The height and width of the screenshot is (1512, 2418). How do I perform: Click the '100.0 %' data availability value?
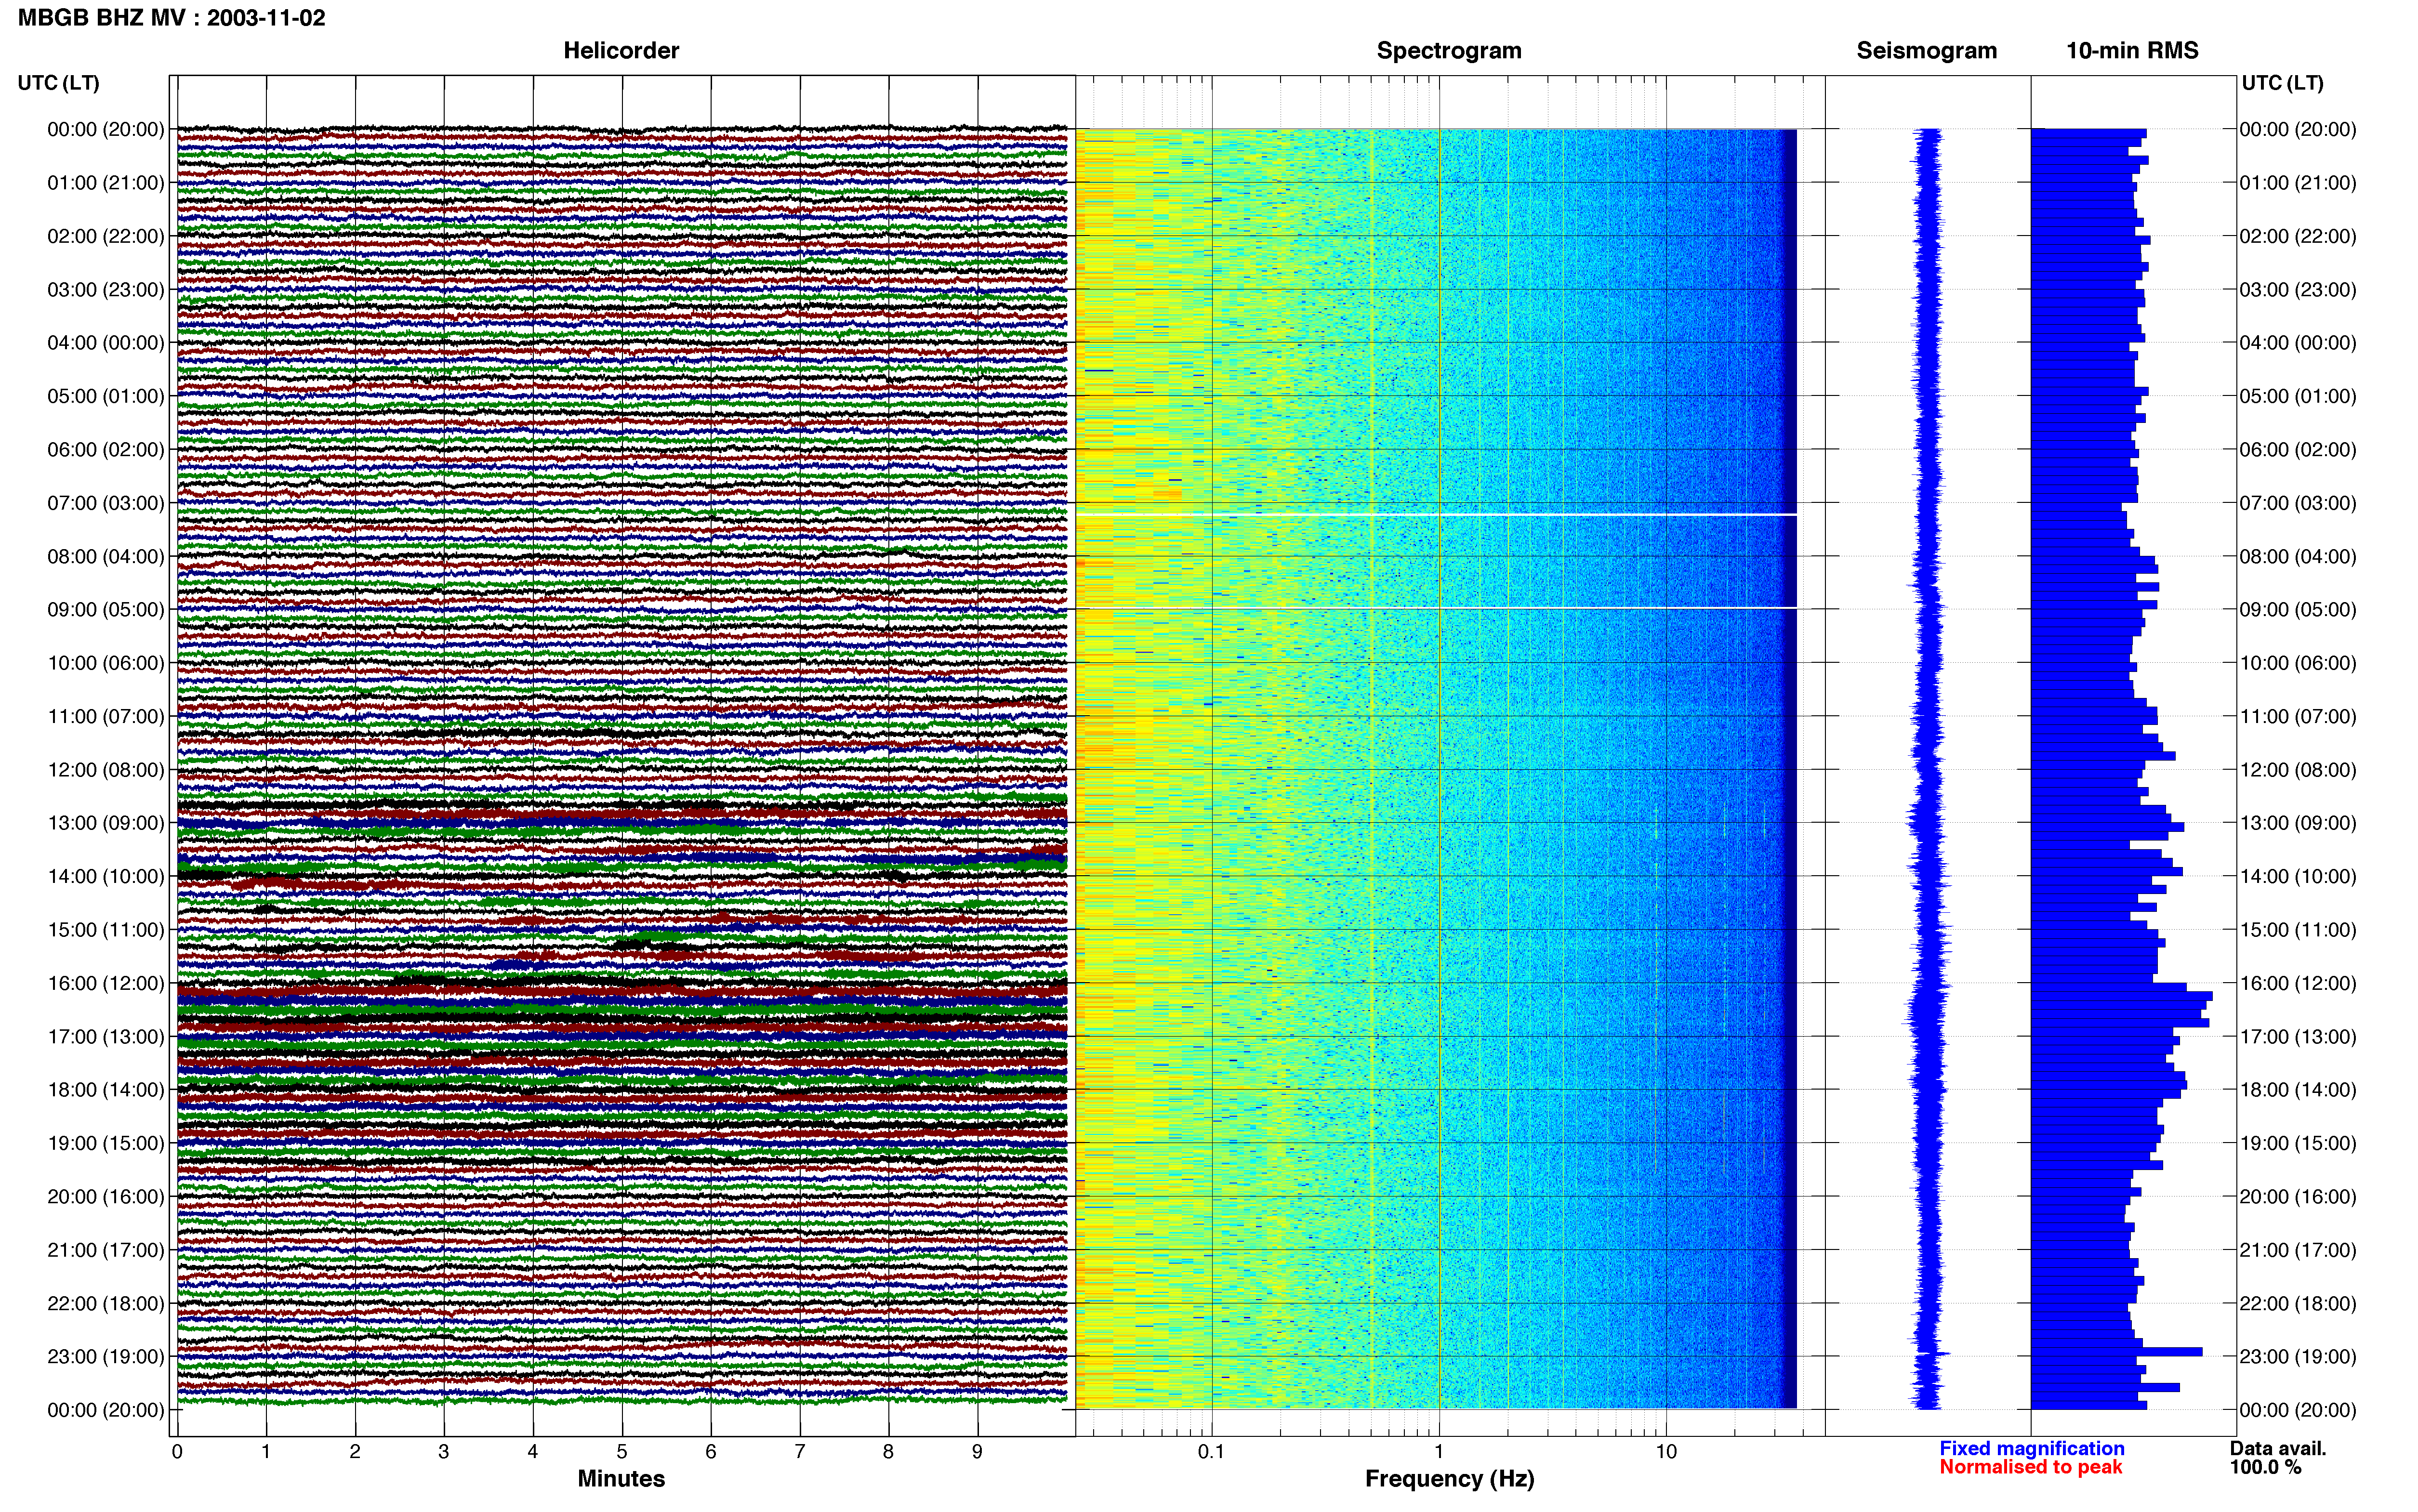pos(2265,1467)
